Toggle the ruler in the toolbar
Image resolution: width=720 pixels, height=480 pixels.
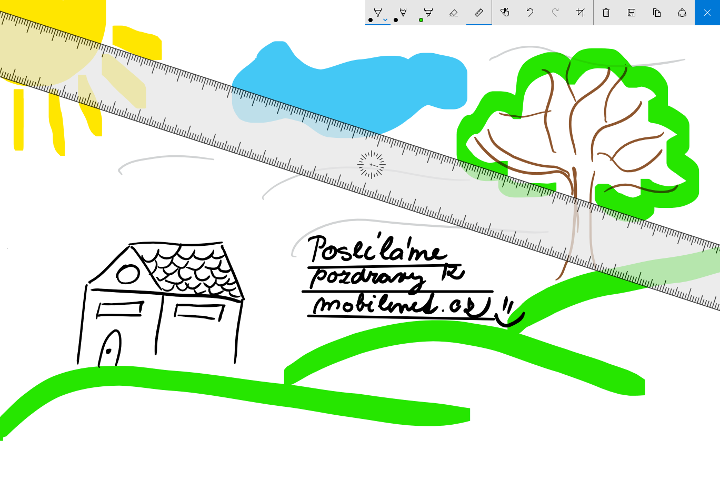tap(479, 12)
